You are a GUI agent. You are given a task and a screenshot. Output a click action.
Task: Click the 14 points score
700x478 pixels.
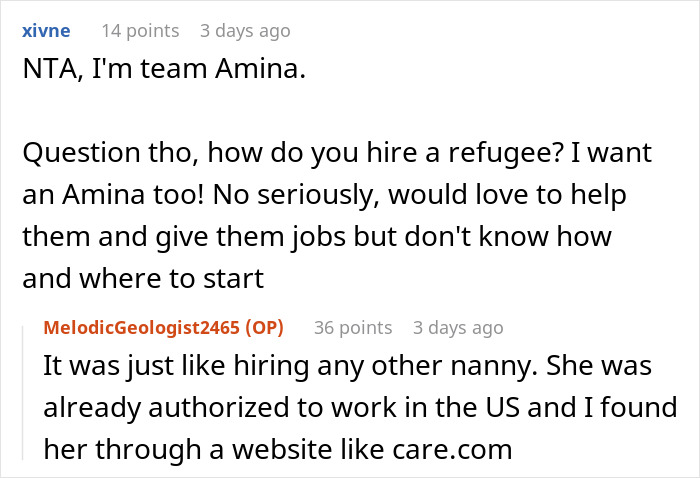click(140, 31)
